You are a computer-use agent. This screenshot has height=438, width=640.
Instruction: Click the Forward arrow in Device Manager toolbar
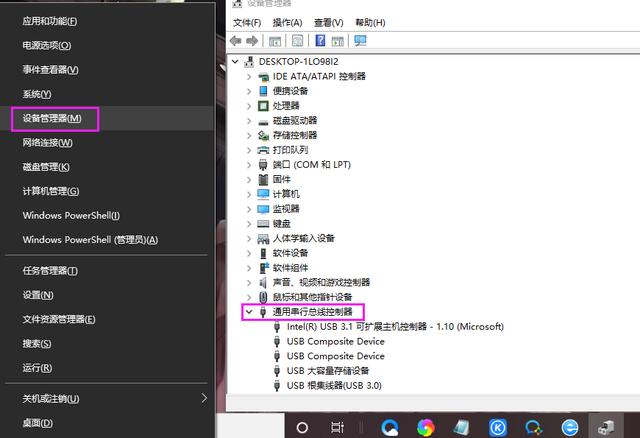click(252, 40)
